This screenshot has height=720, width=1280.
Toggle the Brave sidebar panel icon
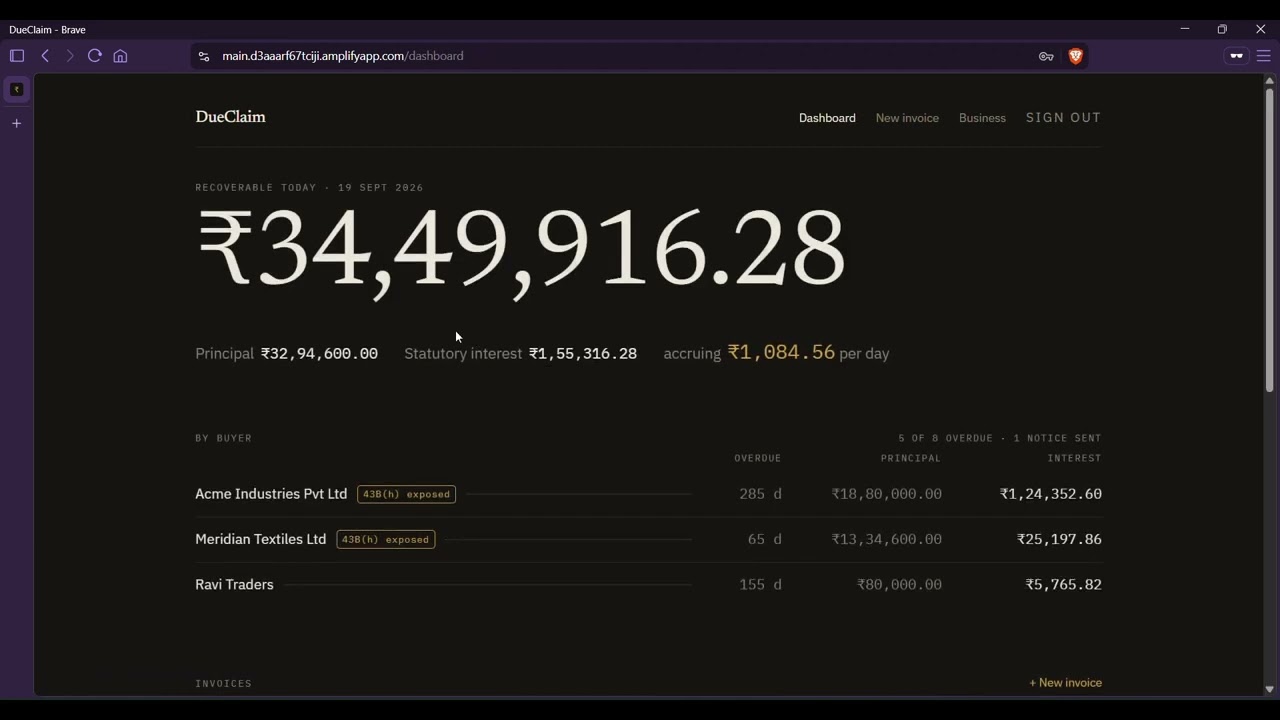(x=17, y=56)
